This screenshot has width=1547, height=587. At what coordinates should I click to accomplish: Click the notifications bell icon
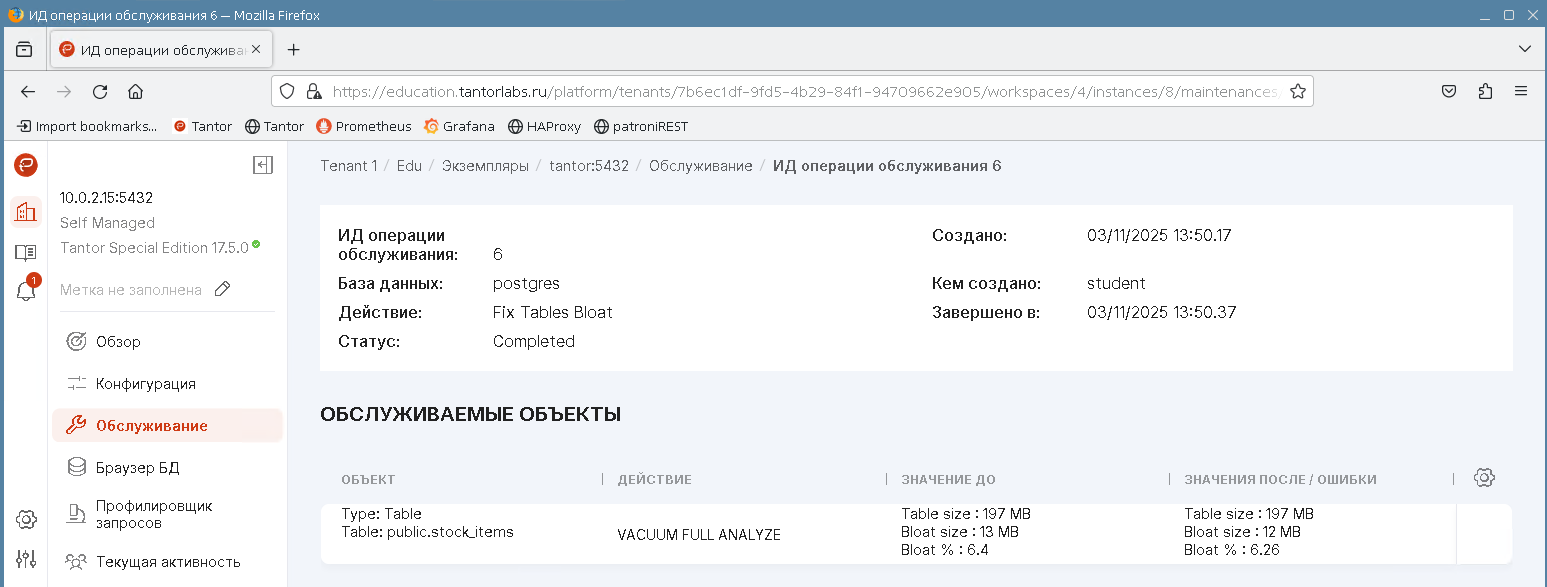26,291
